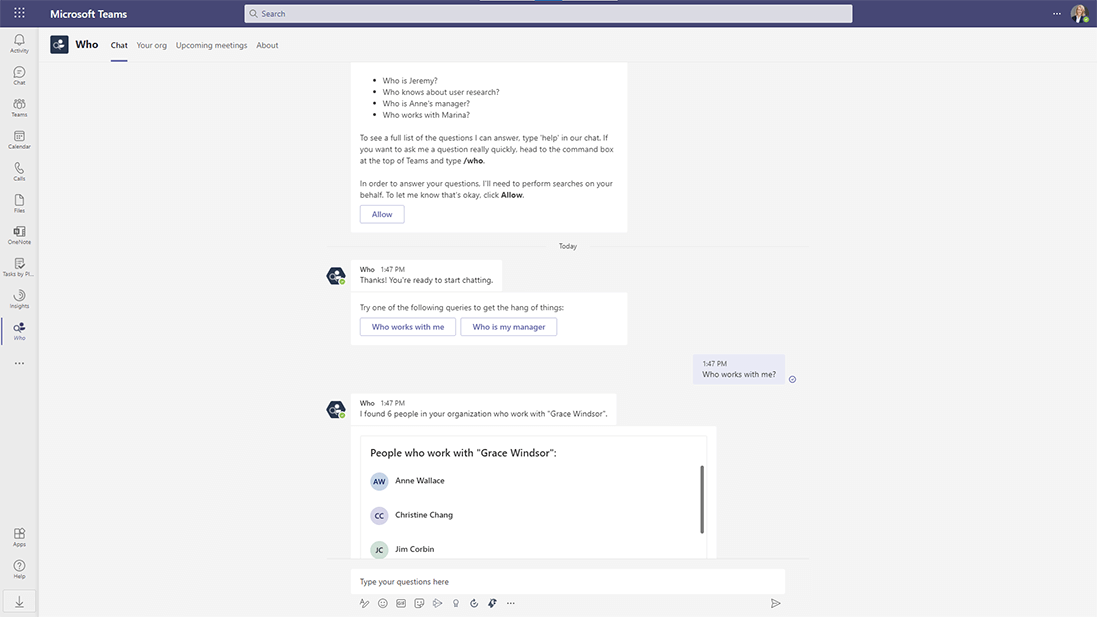
Task: Insert a GIF into the message
Action: pos(400,603)
